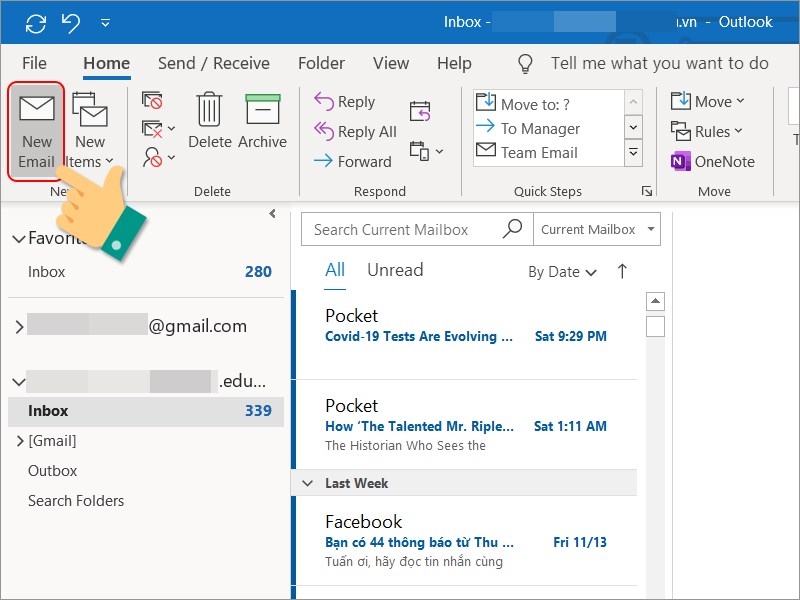Send the message to OneNote
Image resolution: width=800 pixels, height=600 pixels.
point(712,161)
